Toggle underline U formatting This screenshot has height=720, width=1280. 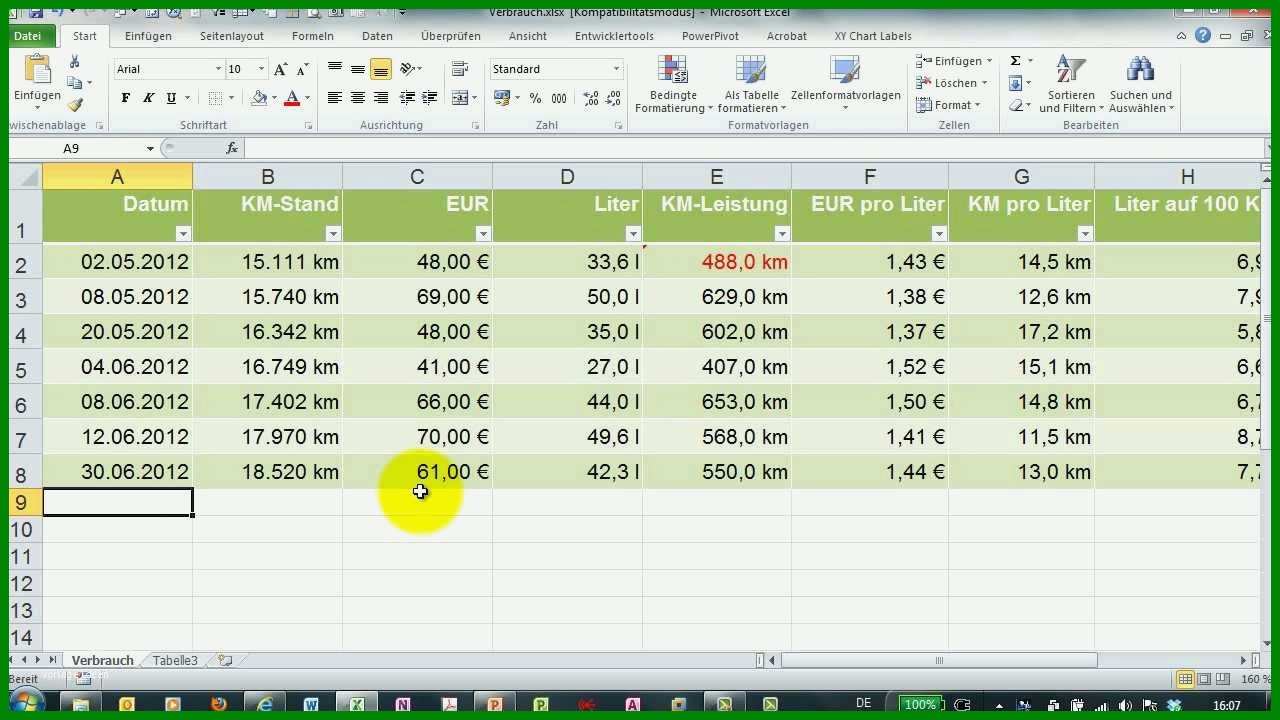[171, 98]
